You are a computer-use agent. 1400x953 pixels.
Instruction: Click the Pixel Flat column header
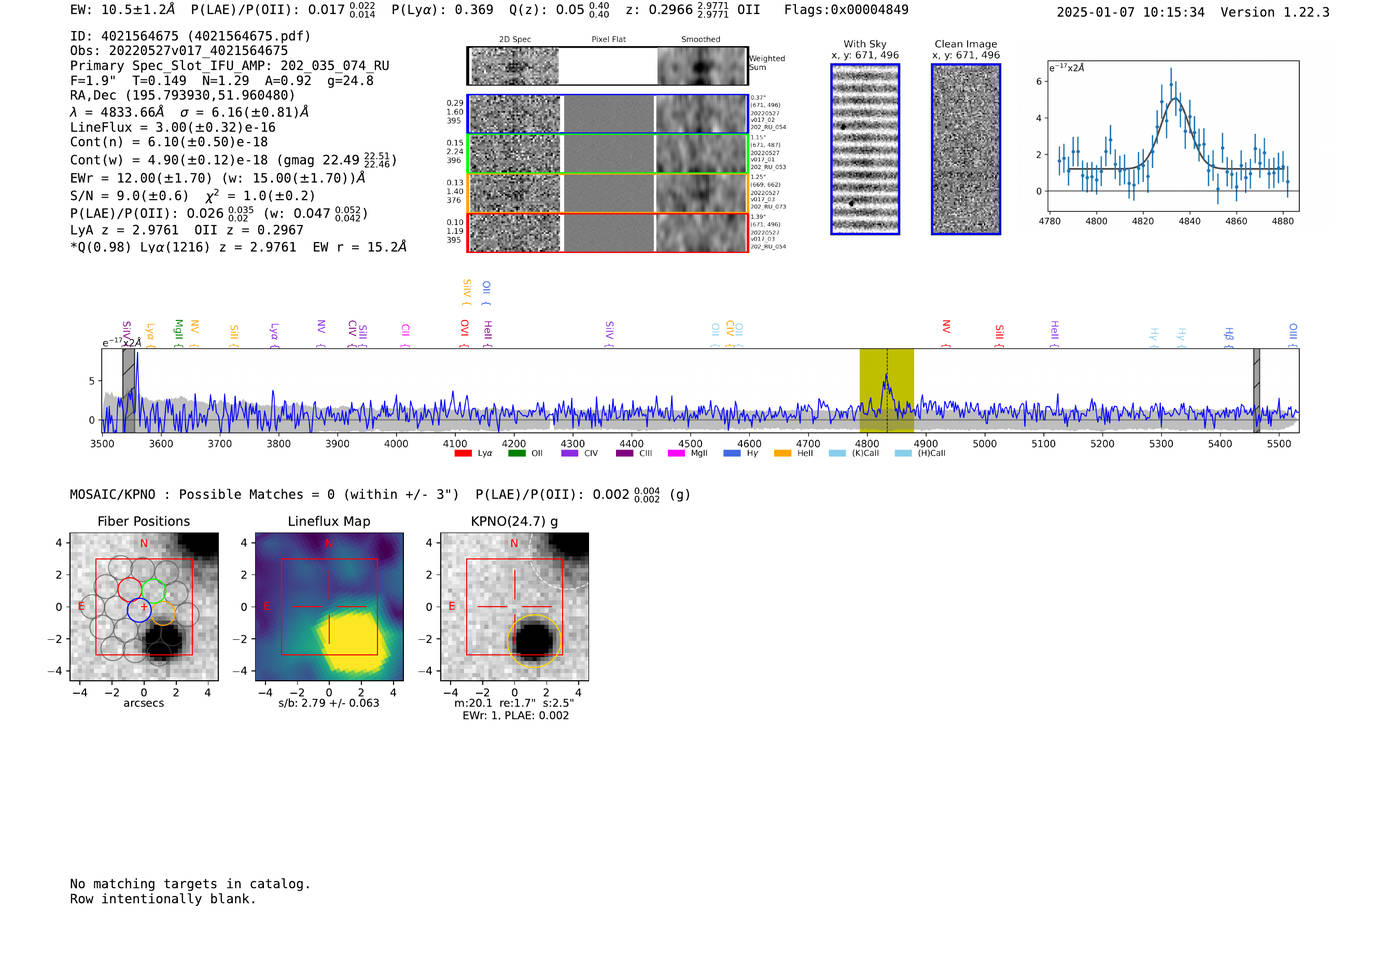609,40
